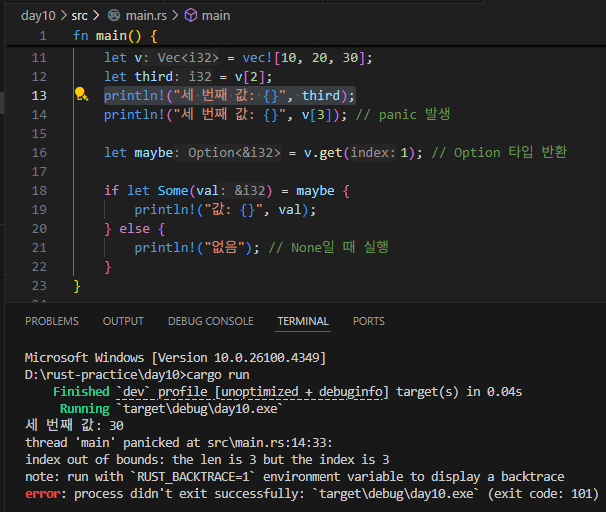Click the 'else' keyword on line 20
The image size is (606, 512).
pos(134,229)
